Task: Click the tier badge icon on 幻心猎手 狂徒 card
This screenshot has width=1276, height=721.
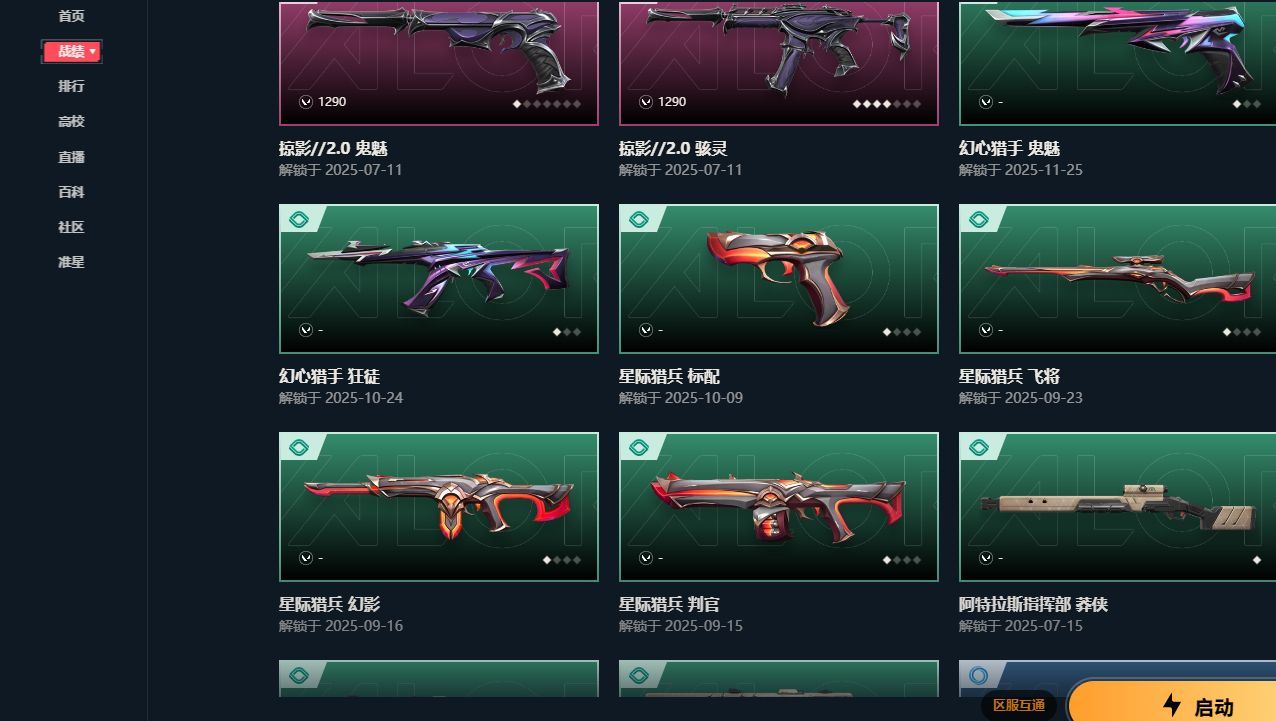Action: [x=297, y=219]
